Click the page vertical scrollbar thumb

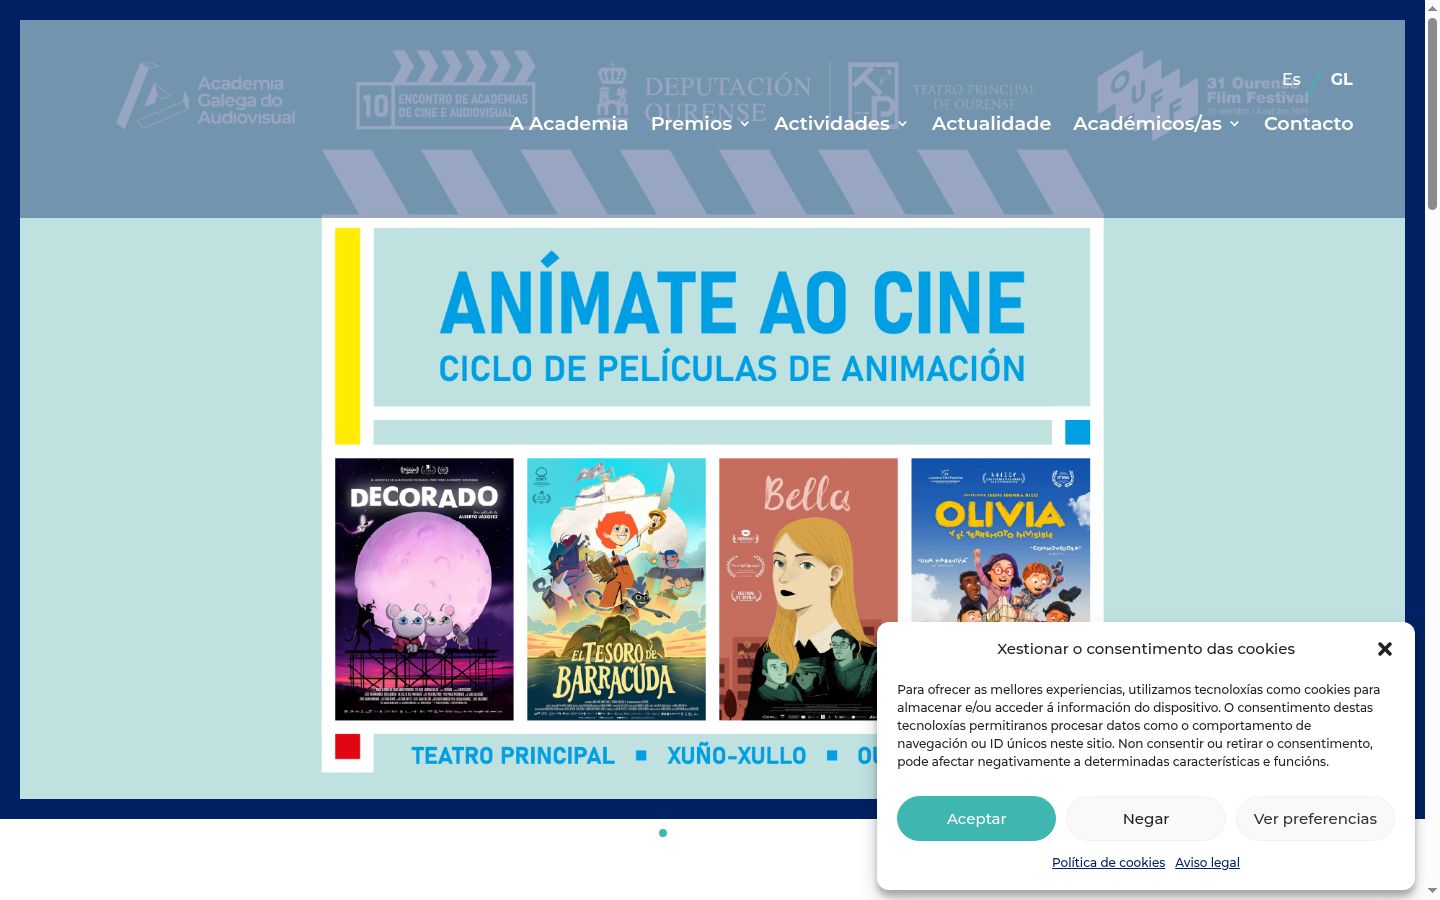(x=1432, y=115)
